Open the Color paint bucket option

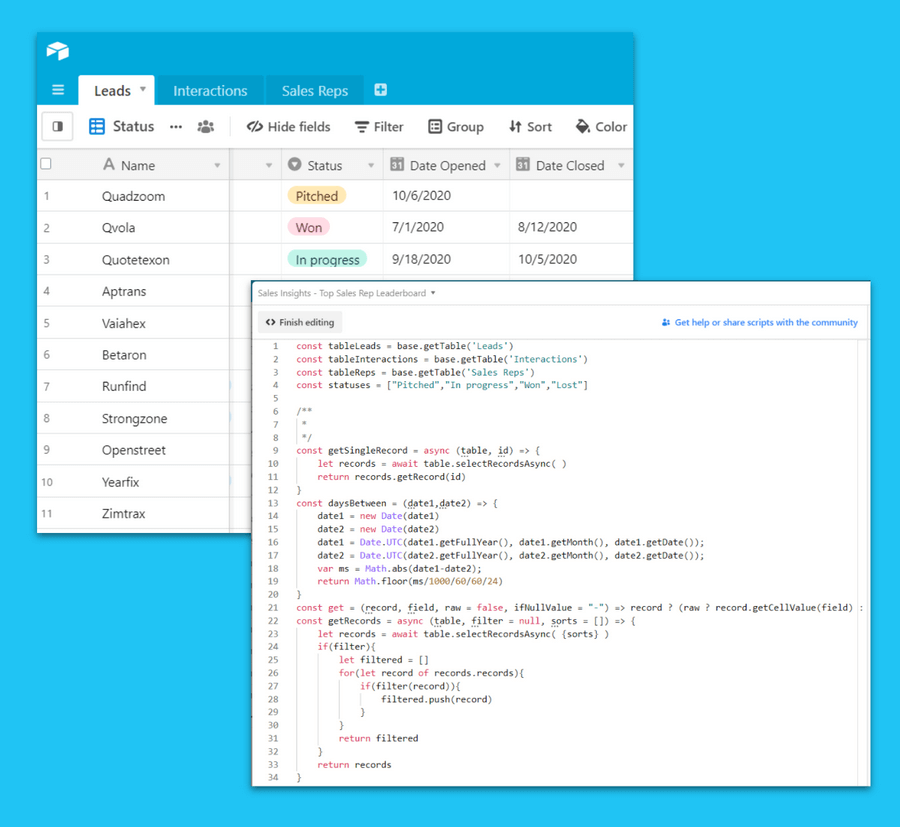point(601,127)
